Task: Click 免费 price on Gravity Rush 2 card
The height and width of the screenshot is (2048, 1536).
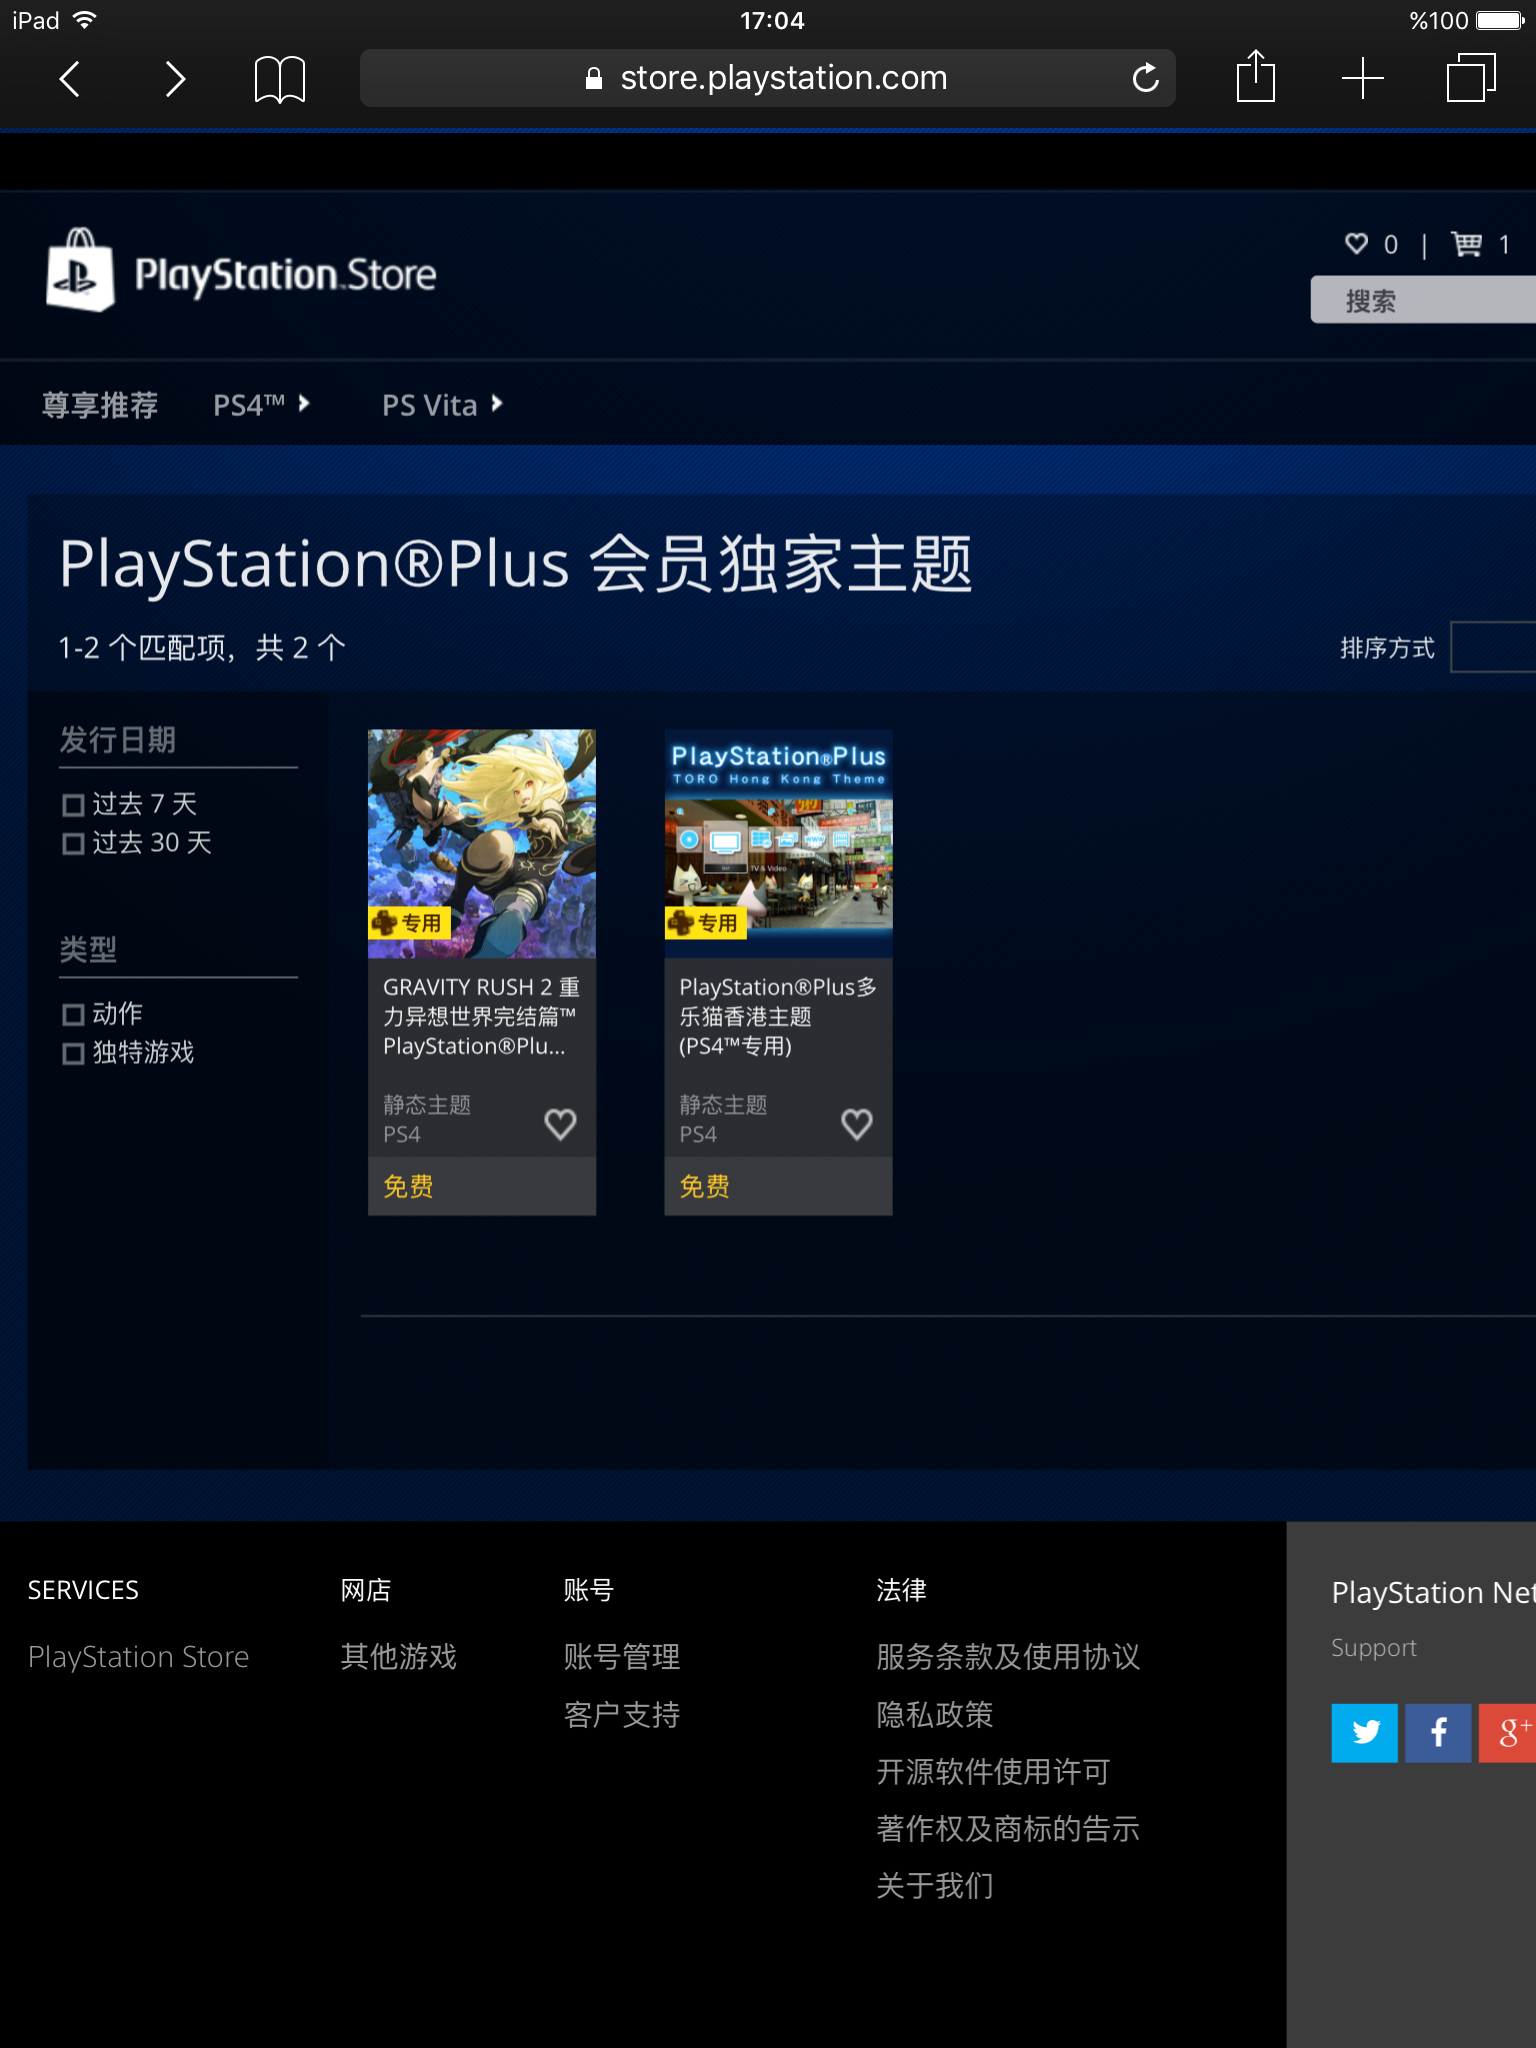Action: (408, 1187)
